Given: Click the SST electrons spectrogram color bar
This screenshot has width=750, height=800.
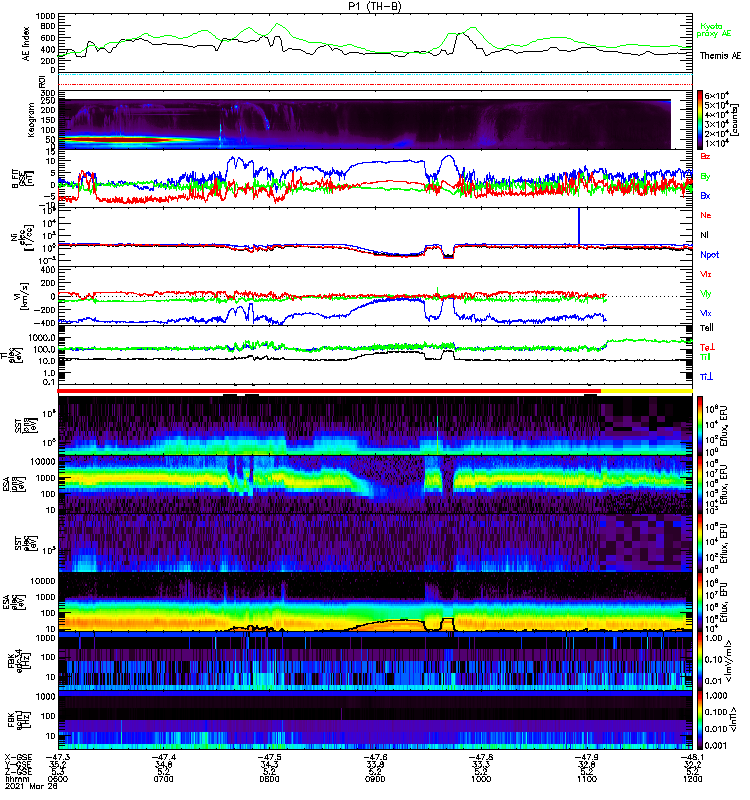Looking at the screenshot, I should (700, 543).
